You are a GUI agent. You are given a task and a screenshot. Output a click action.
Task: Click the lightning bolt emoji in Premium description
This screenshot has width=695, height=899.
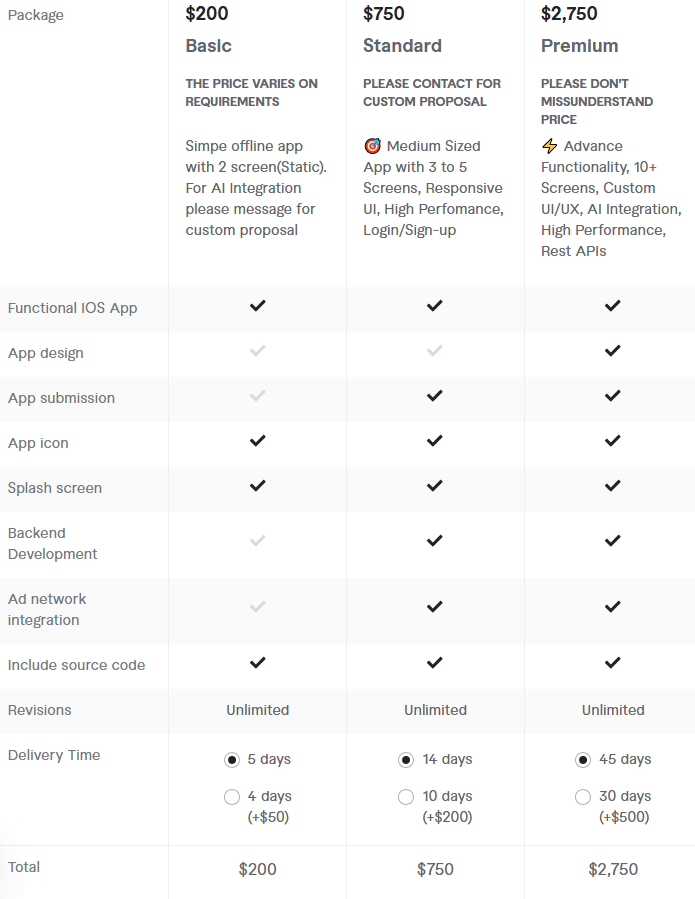(x=549, y=146)
